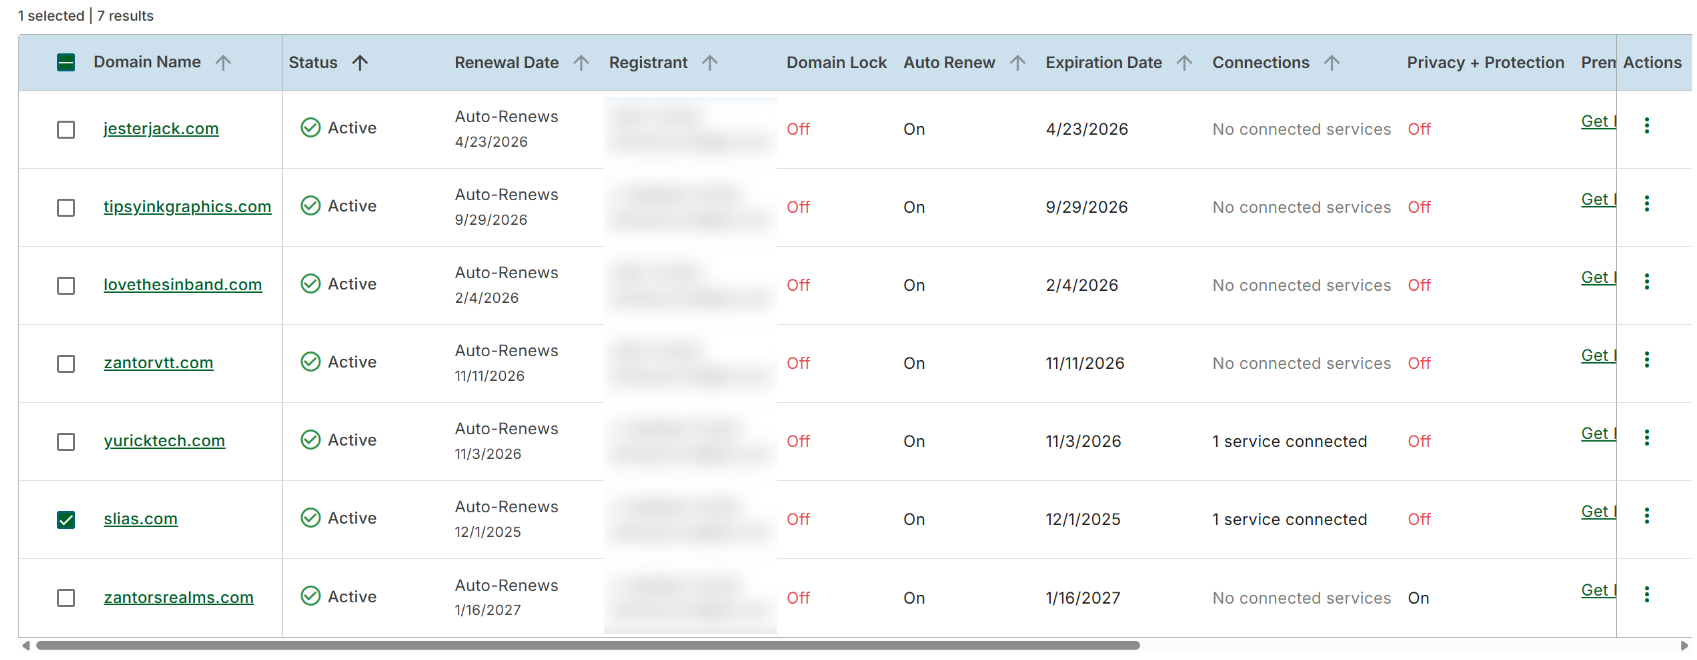1697x660 pixels.
Task: Click Status column sort arrow
Action: 360,62
